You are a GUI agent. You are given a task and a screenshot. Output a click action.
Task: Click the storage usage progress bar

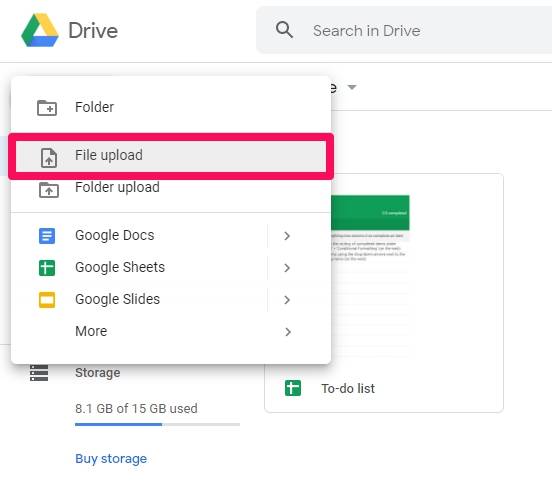(x=157, y=424)
